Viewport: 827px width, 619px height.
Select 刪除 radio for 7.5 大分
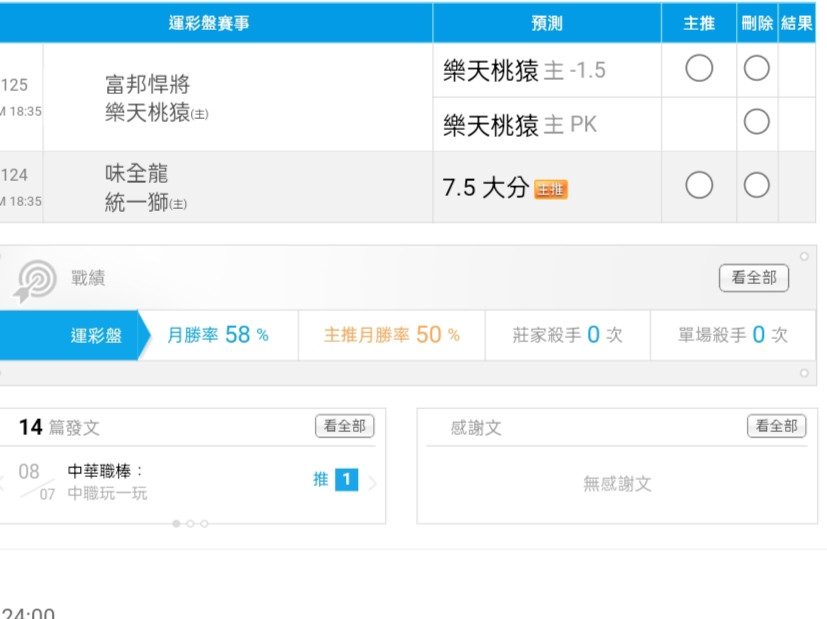[756, 185]
